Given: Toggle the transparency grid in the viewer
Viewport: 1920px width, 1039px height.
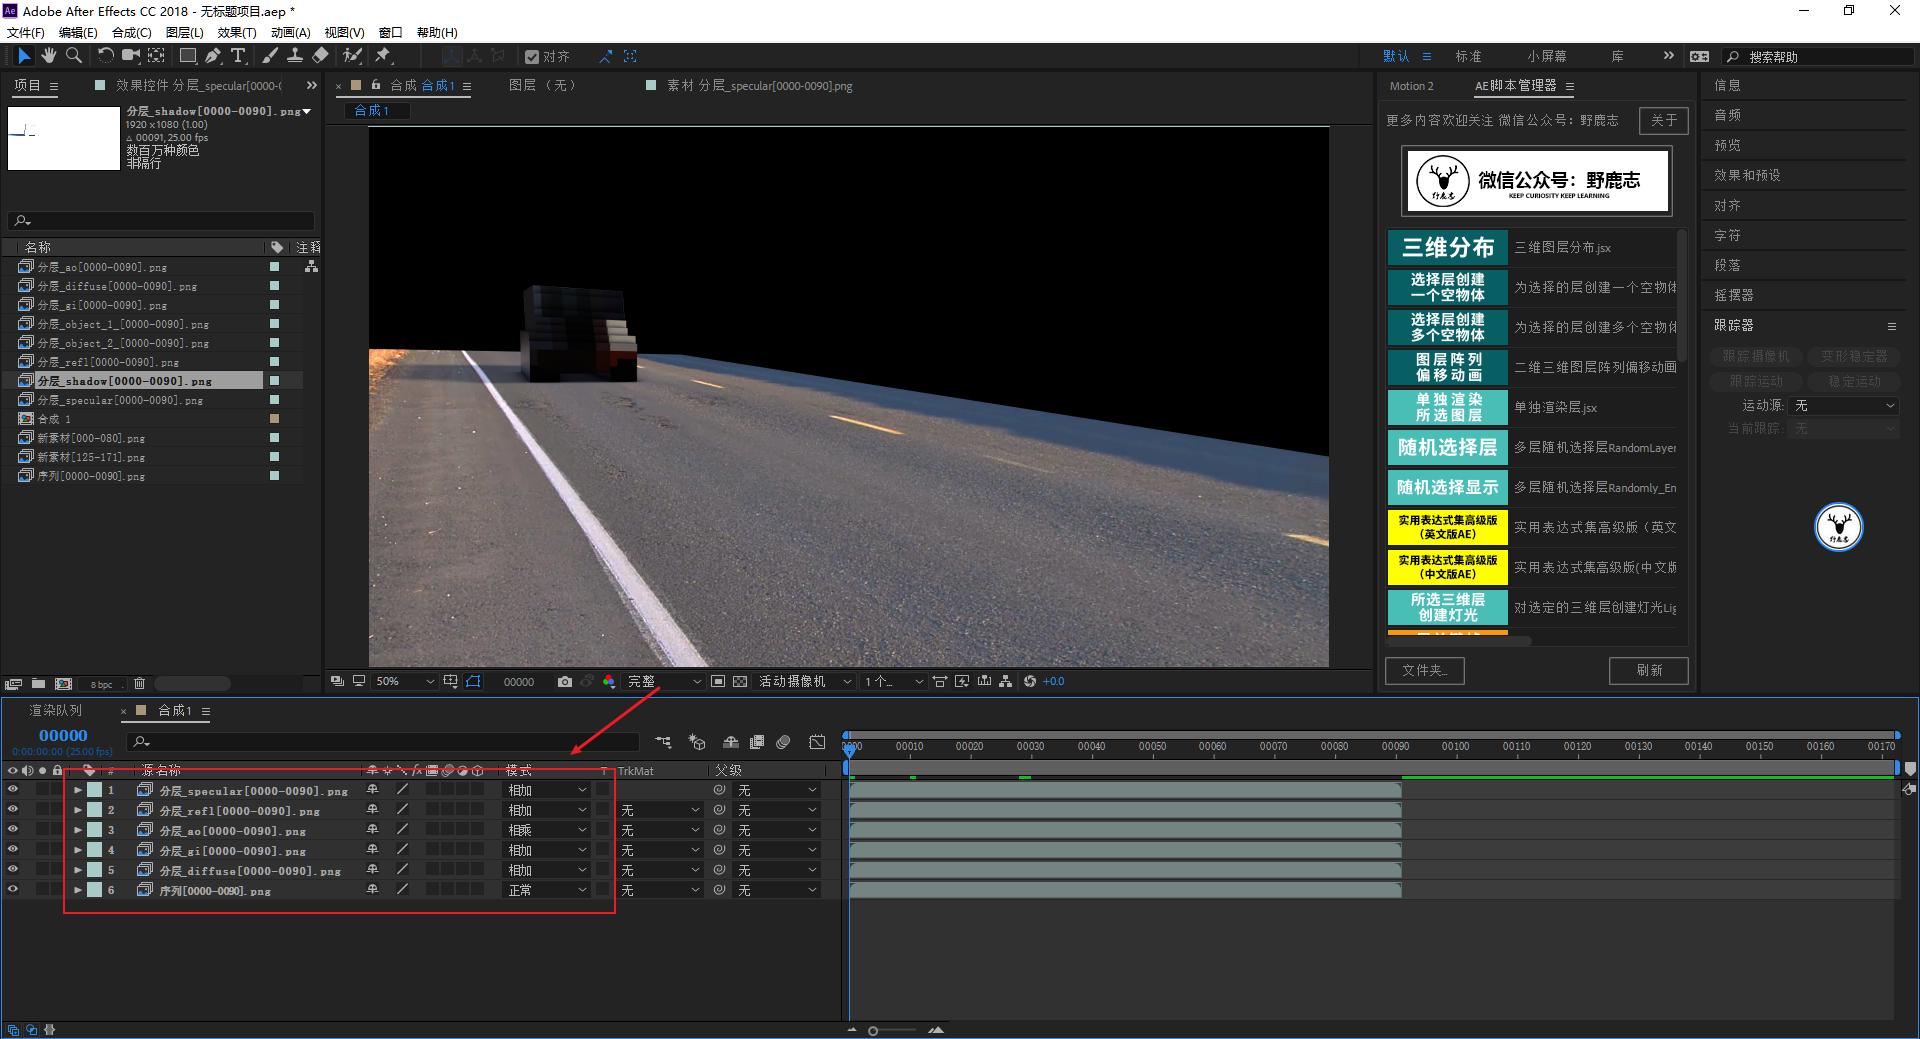Looking at the screenshot, I should point(740,681).
